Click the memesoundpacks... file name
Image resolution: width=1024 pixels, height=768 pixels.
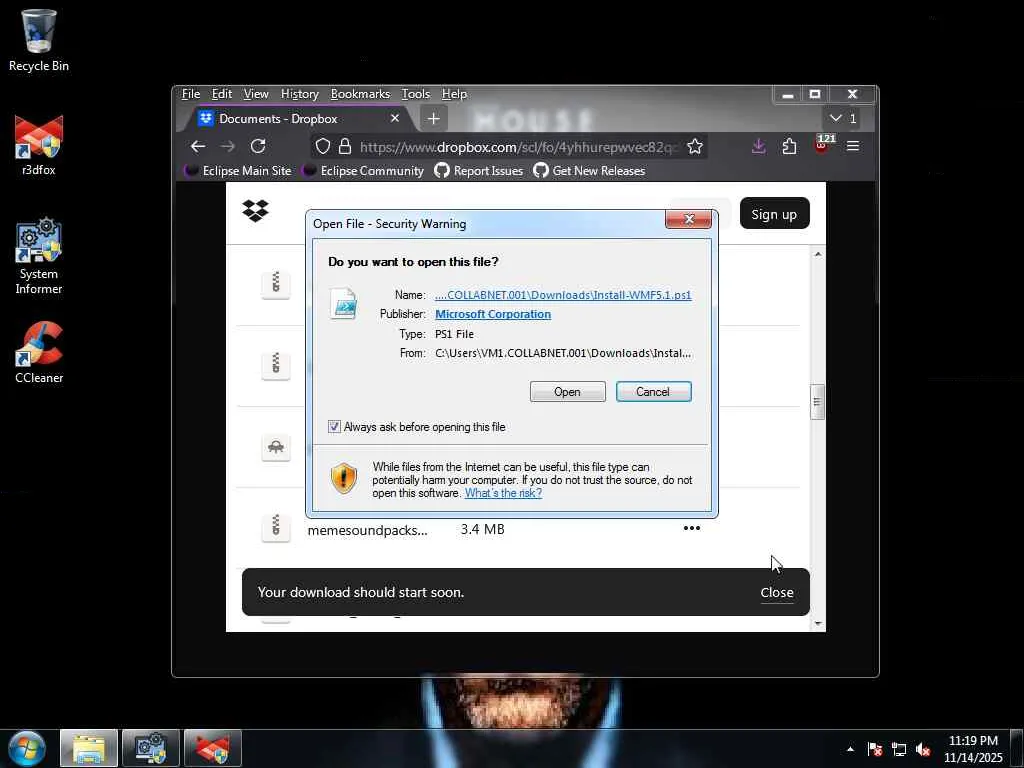(368, 530)
